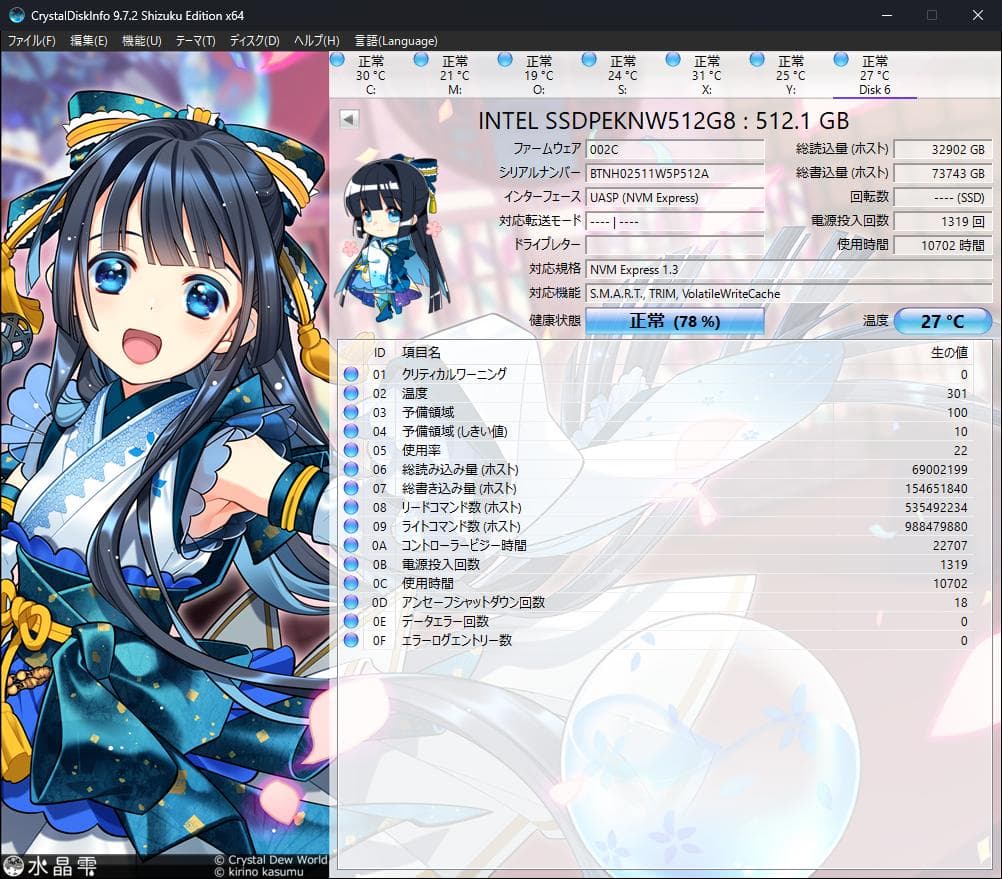Click the M: drive status orb

click(421, 60)
